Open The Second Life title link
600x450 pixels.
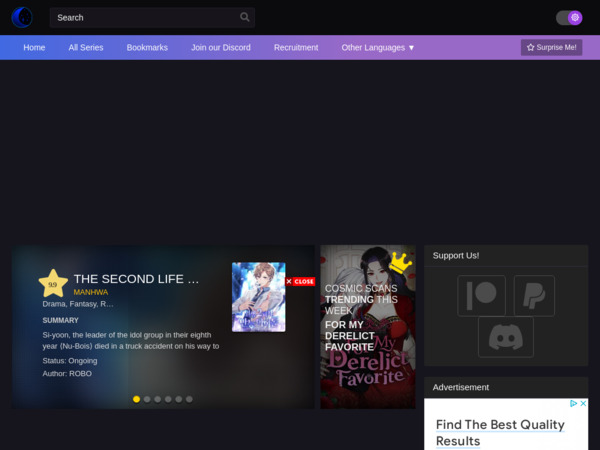136,279
